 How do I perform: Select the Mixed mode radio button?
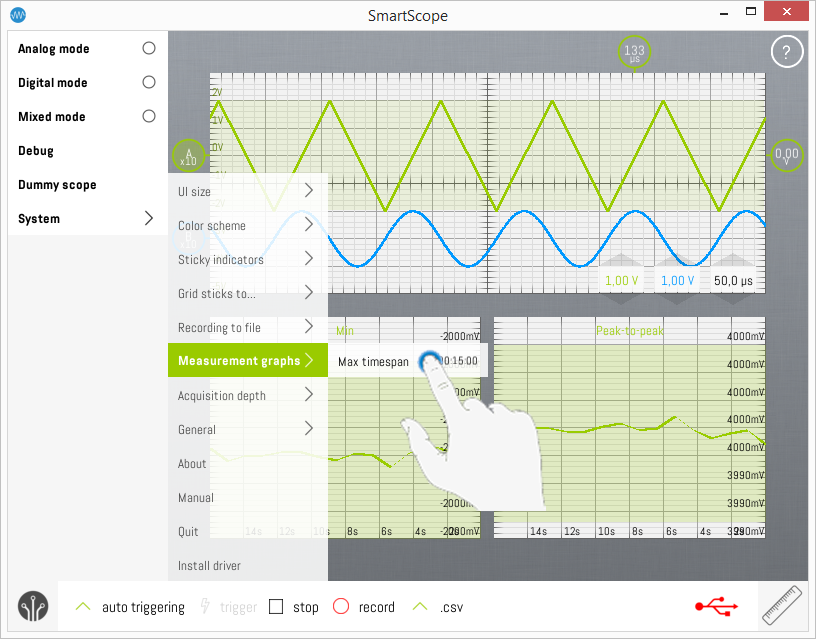[x=149, y=116]
